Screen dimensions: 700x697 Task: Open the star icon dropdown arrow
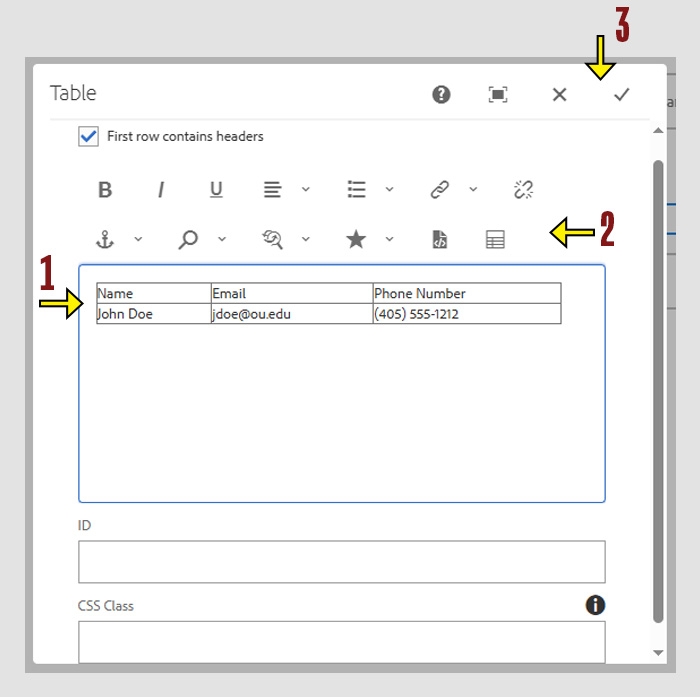(390, 239)
